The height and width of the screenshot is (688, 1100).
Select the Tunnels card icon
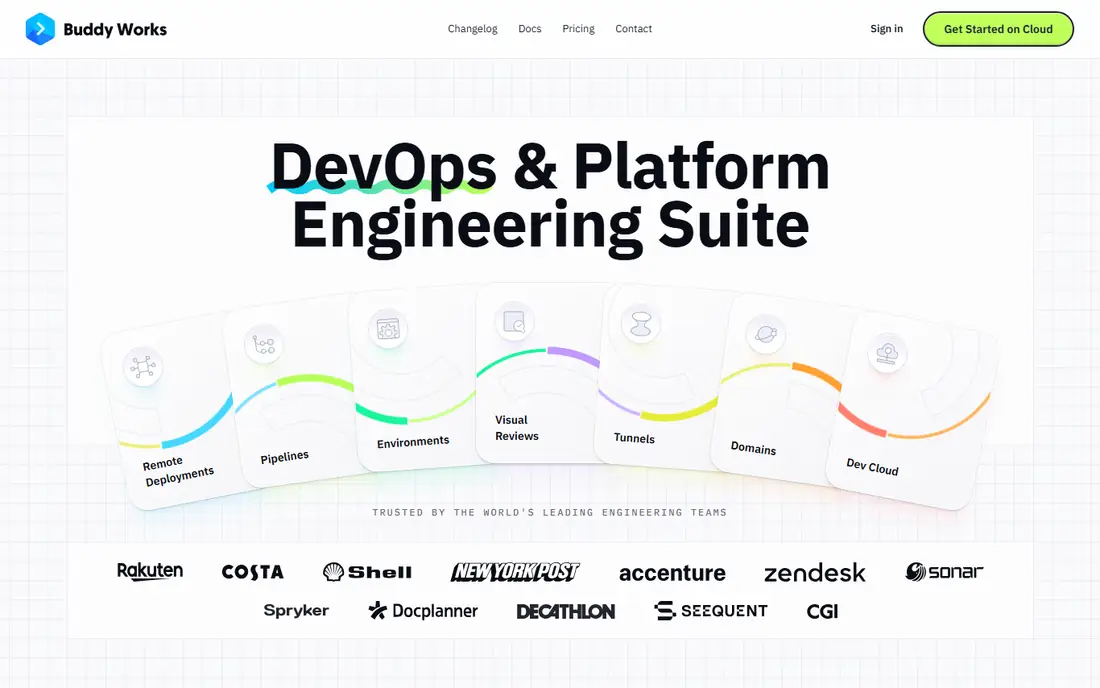click(640, 325)
